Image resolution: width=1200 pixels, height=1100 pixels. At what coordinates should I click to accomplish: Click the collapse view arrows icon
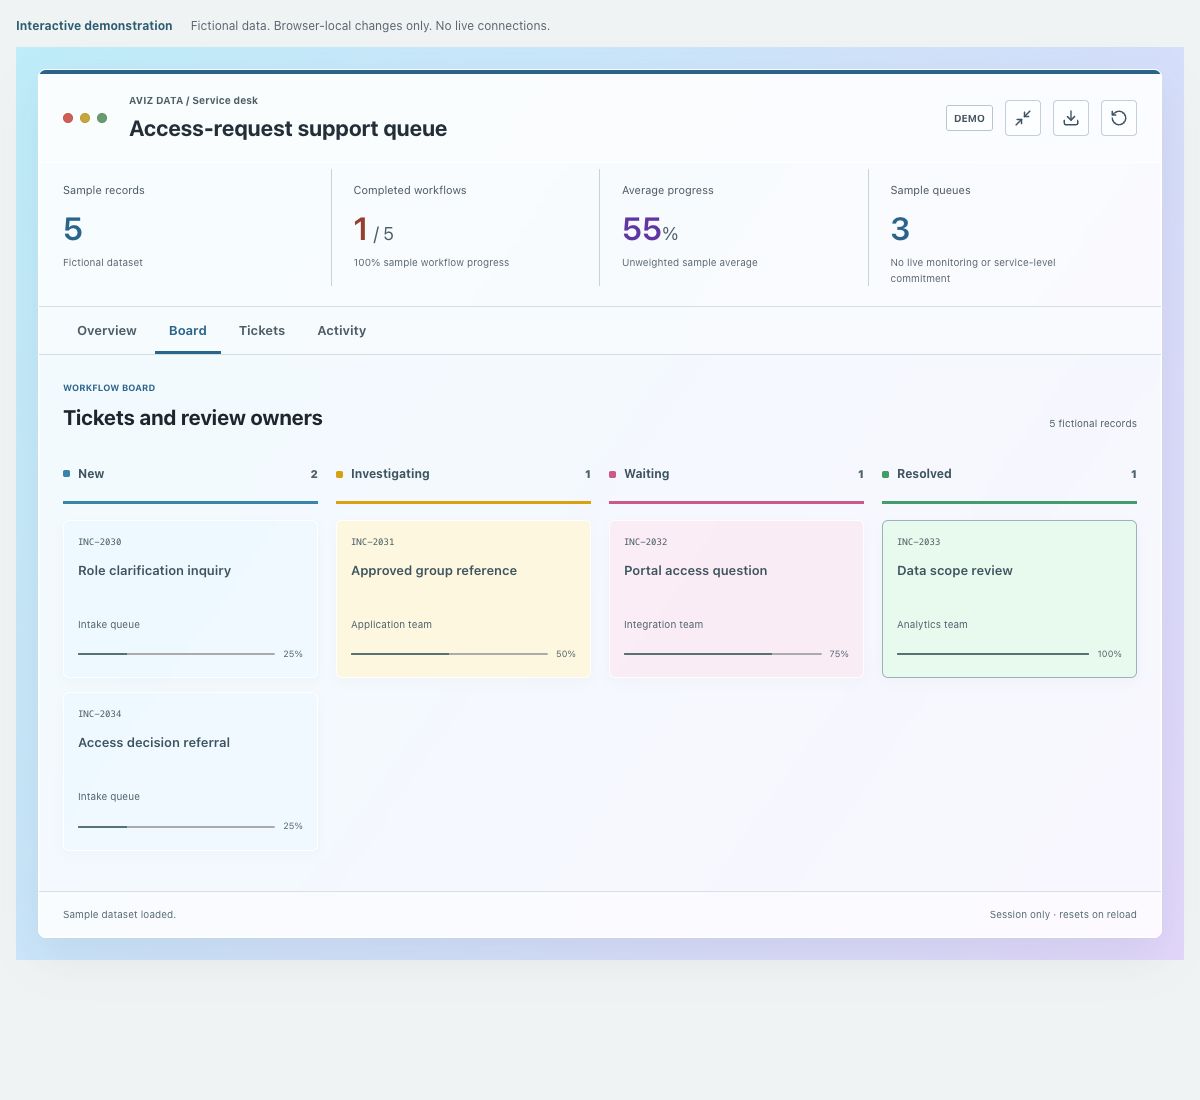tap(1023, 118)
